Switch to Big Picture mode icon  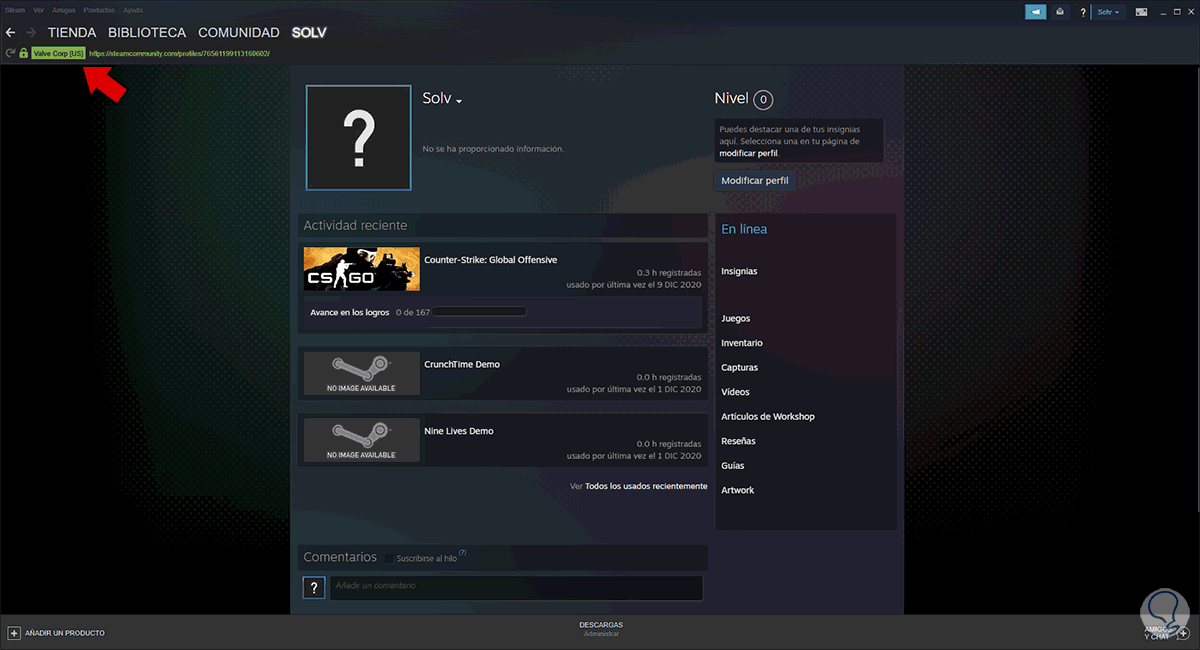[1141, 12]
